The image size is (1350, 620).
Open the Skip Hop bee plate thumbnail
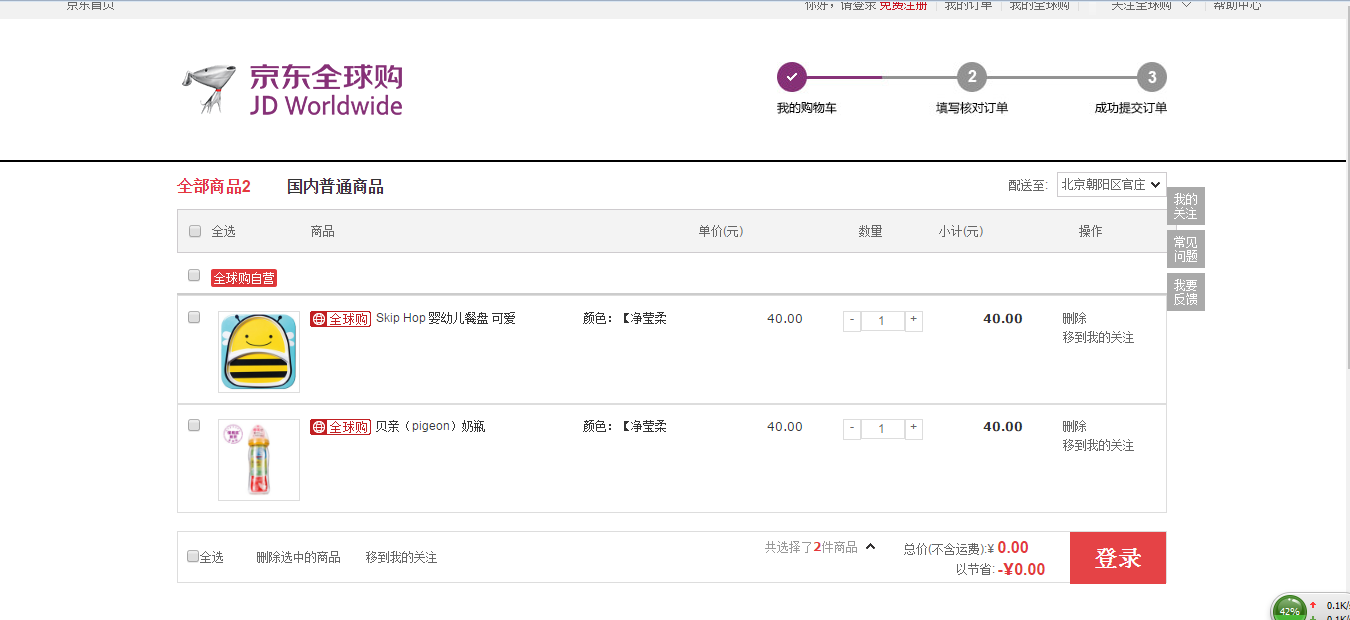click(x=259, y=352)
